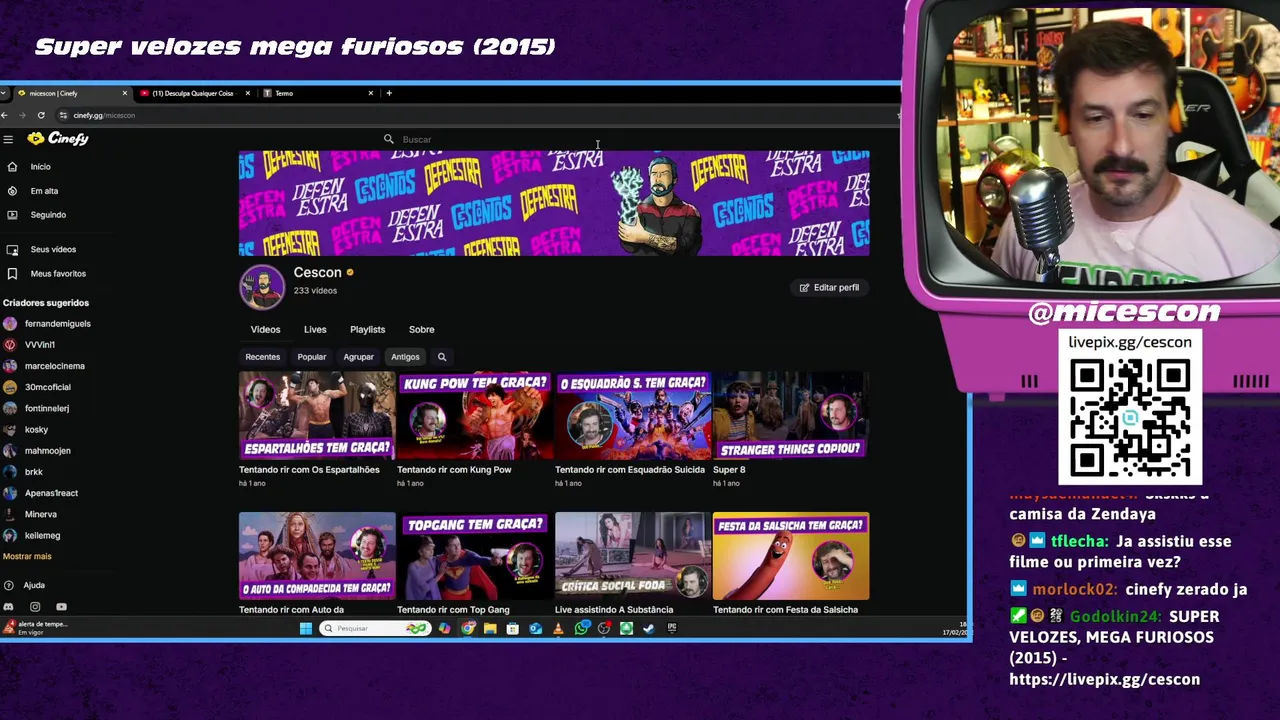Click the Editar perfil button
Image resolution: width=1280 pixels, height=720 pixels.
(x=829, y=288)
